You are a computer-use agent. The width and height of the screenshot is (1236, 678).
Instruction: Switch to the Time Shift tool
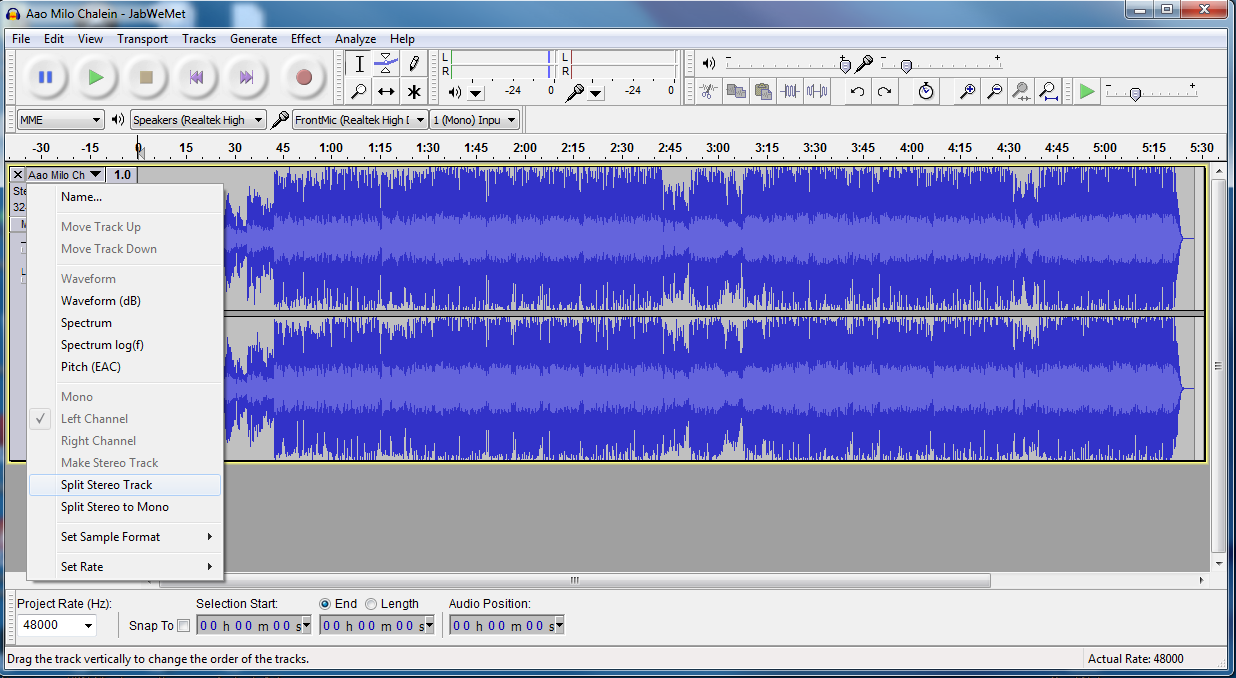pyautogui.click(x=387, y=91)
